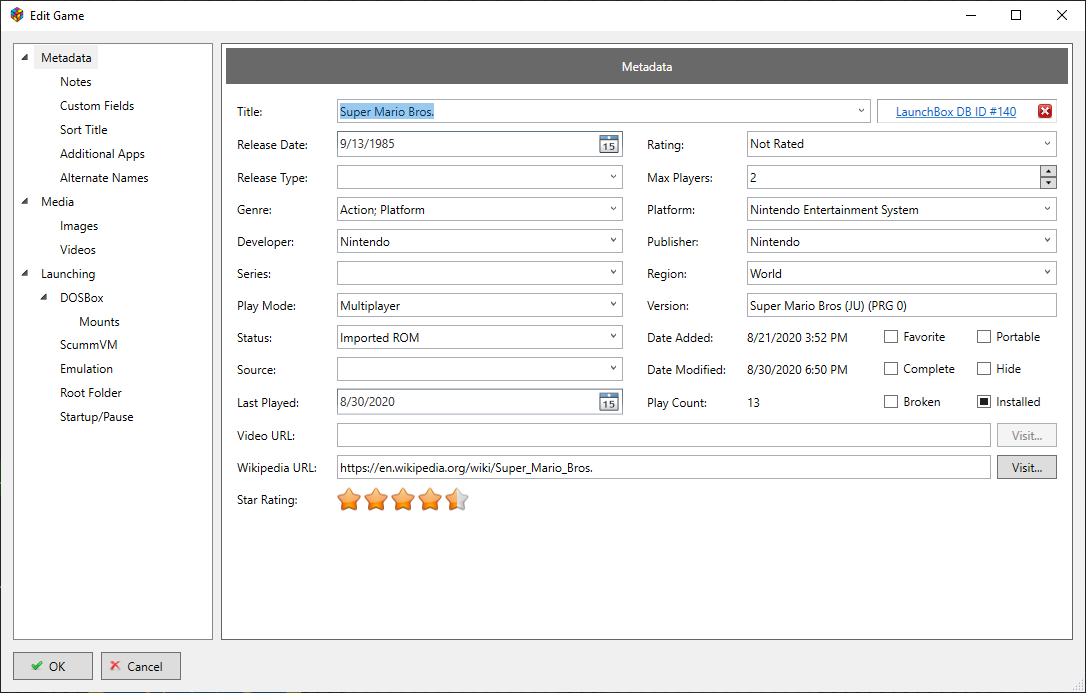This screenshot has height=693, width=1086.
Task: Enable the Hide checkbox
Action: click(x=983, y=369)
